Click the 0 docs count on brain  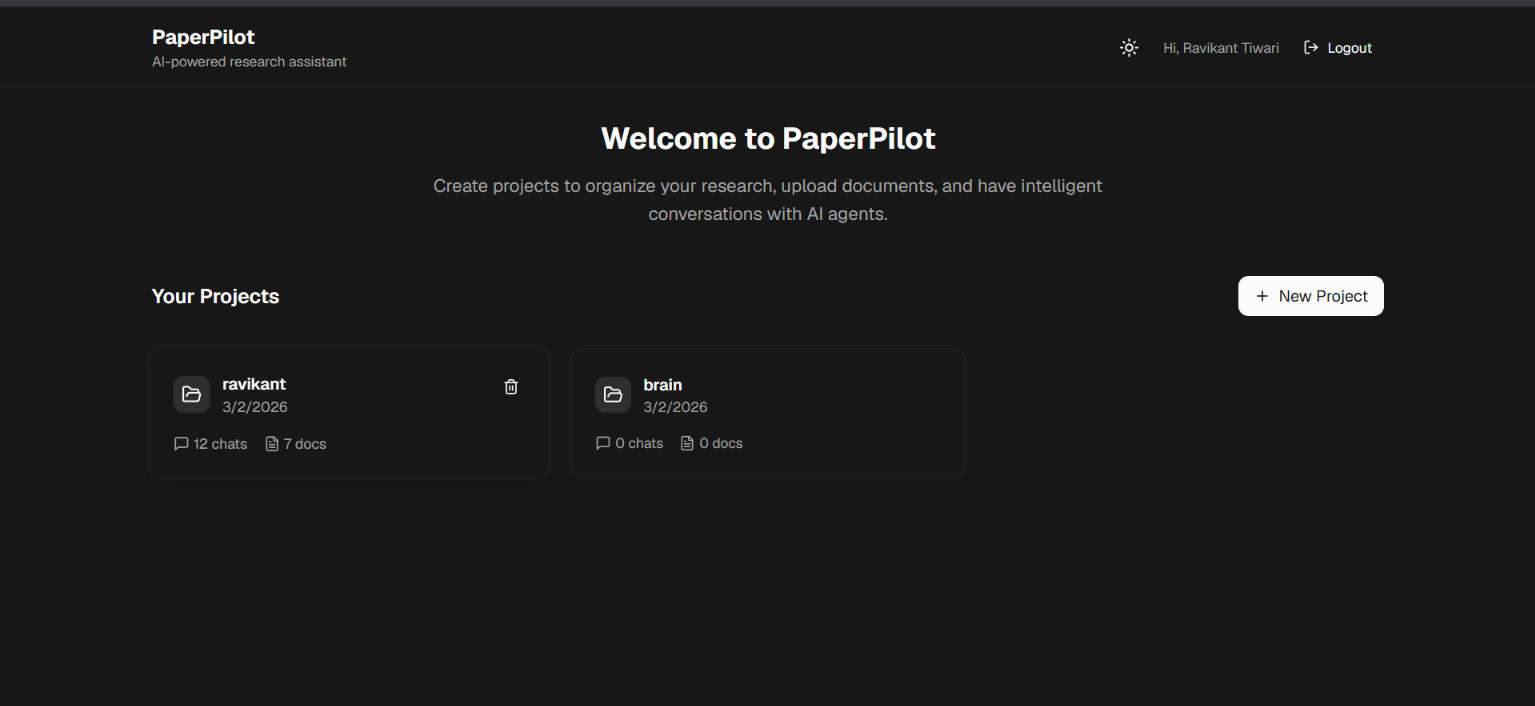click(721, 443)
